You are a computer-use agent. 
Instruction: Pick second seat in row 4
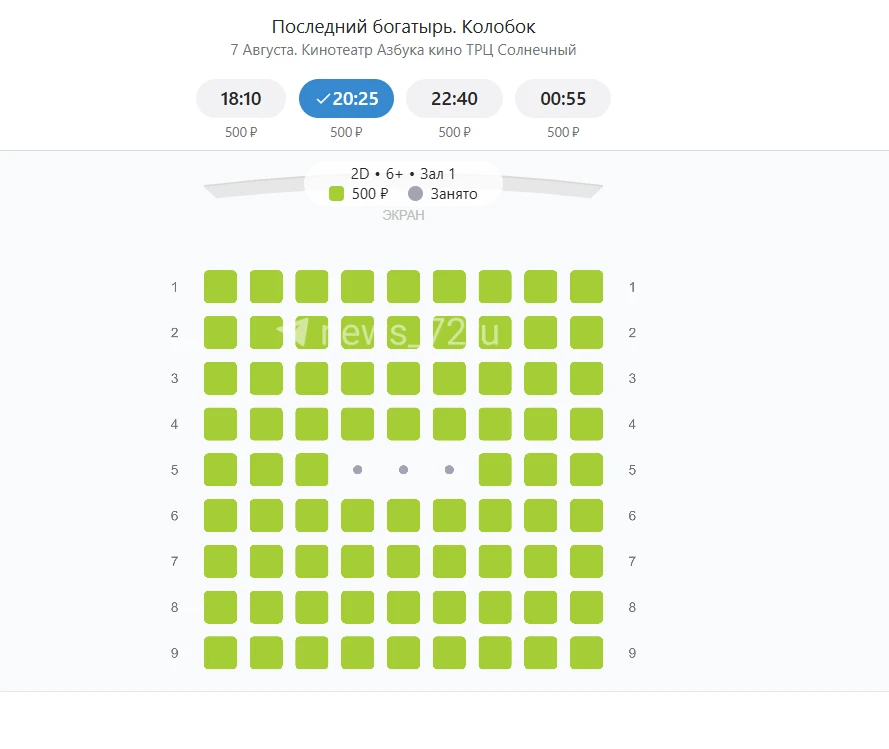[x=266, y=424]
